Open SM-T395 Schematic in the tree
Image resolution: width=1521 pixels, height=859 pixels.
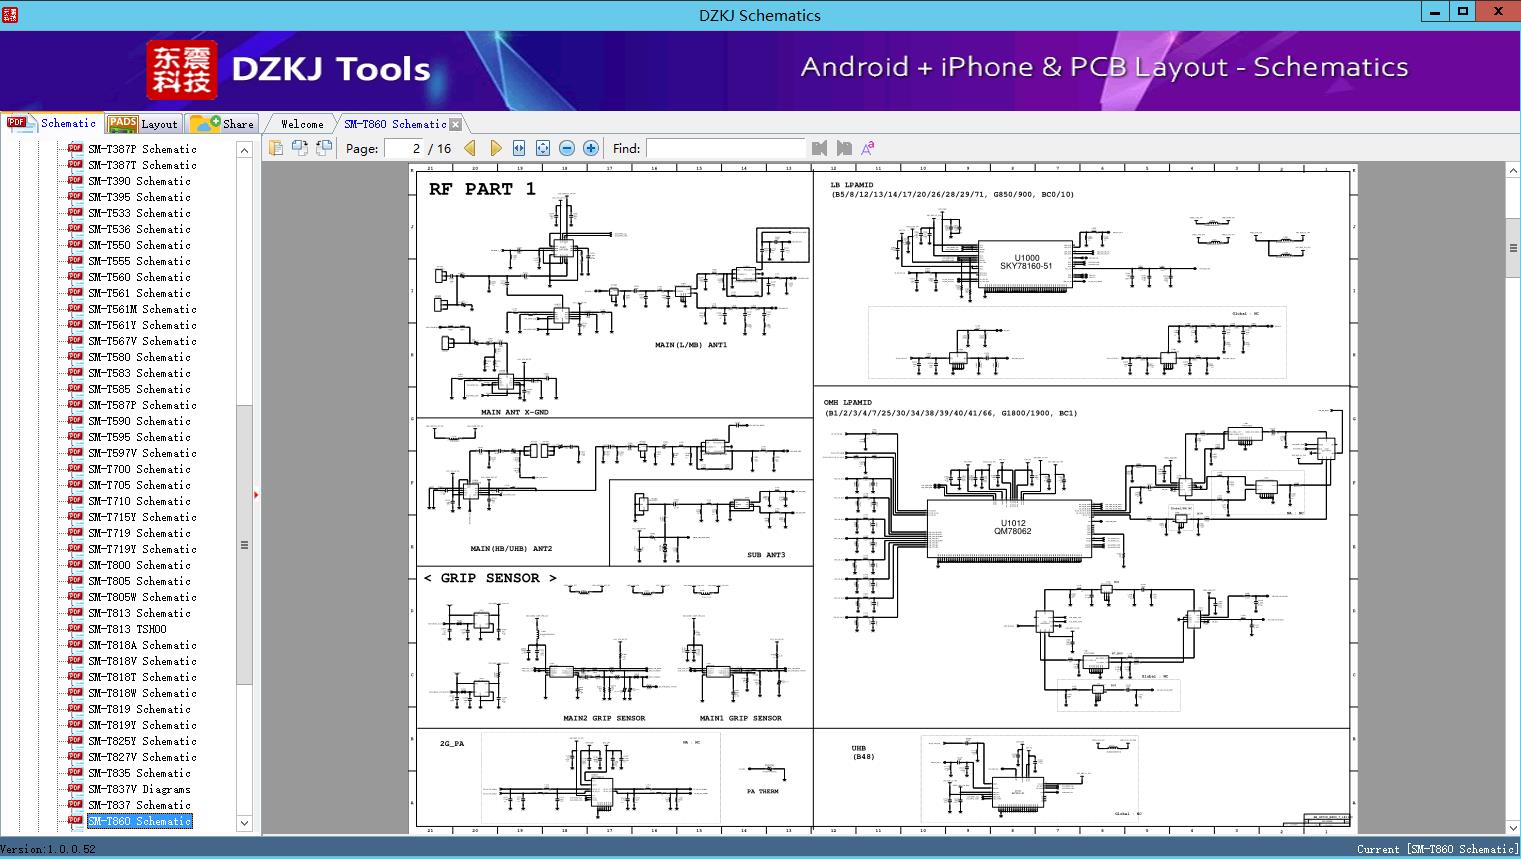pos(139,197)
